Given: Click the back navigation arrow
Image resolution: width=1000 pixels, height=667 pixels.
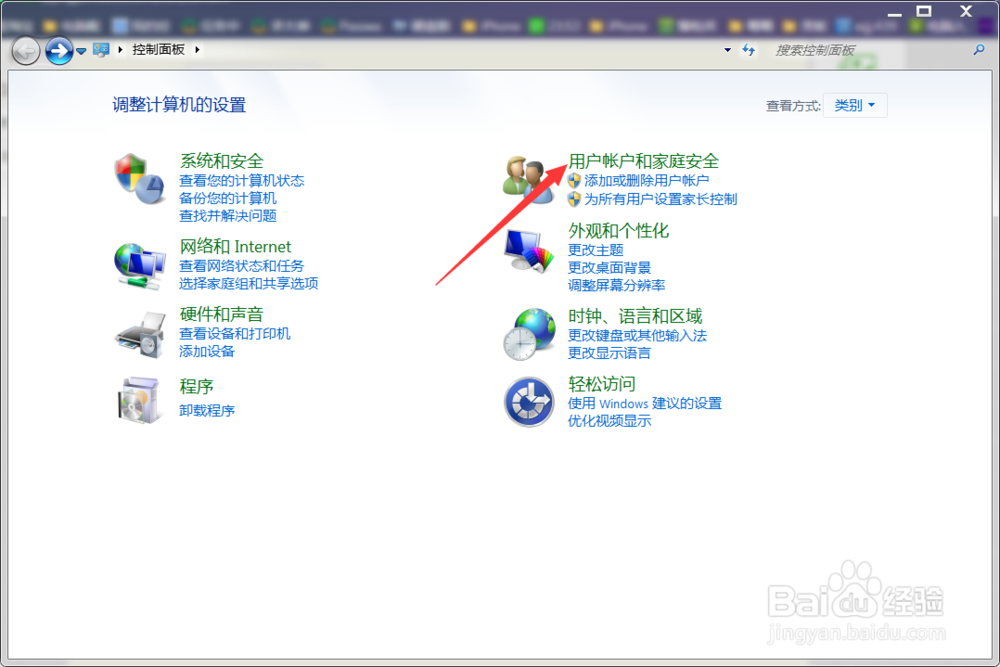Looking at the screenshot, I should 27,50.
